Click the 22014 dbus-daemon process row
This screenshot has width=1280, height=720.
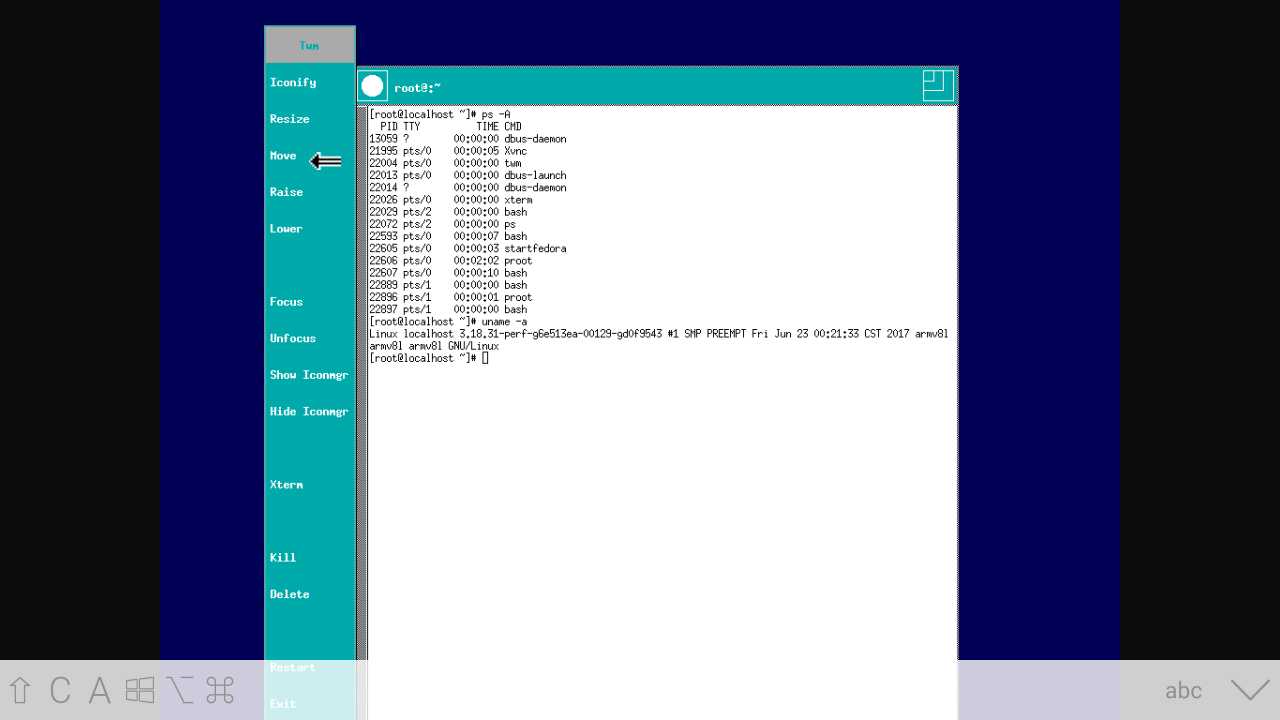(468, 187)
